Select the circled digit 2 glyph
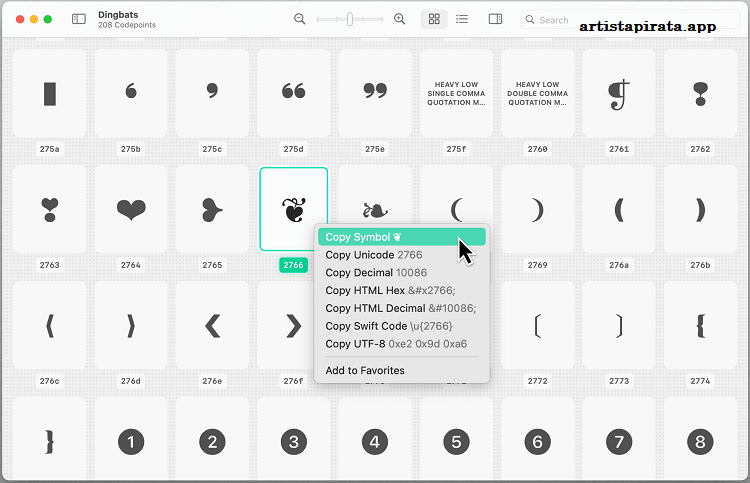 coord(212,439)
